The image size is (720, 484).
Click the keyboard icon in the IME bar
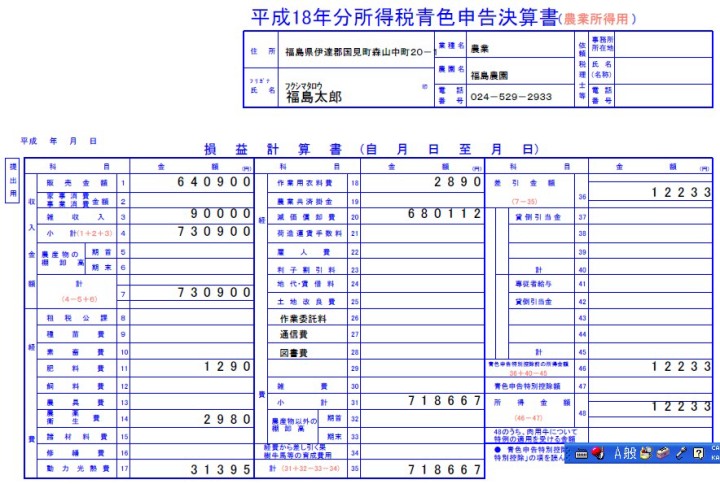click(581, 454)
